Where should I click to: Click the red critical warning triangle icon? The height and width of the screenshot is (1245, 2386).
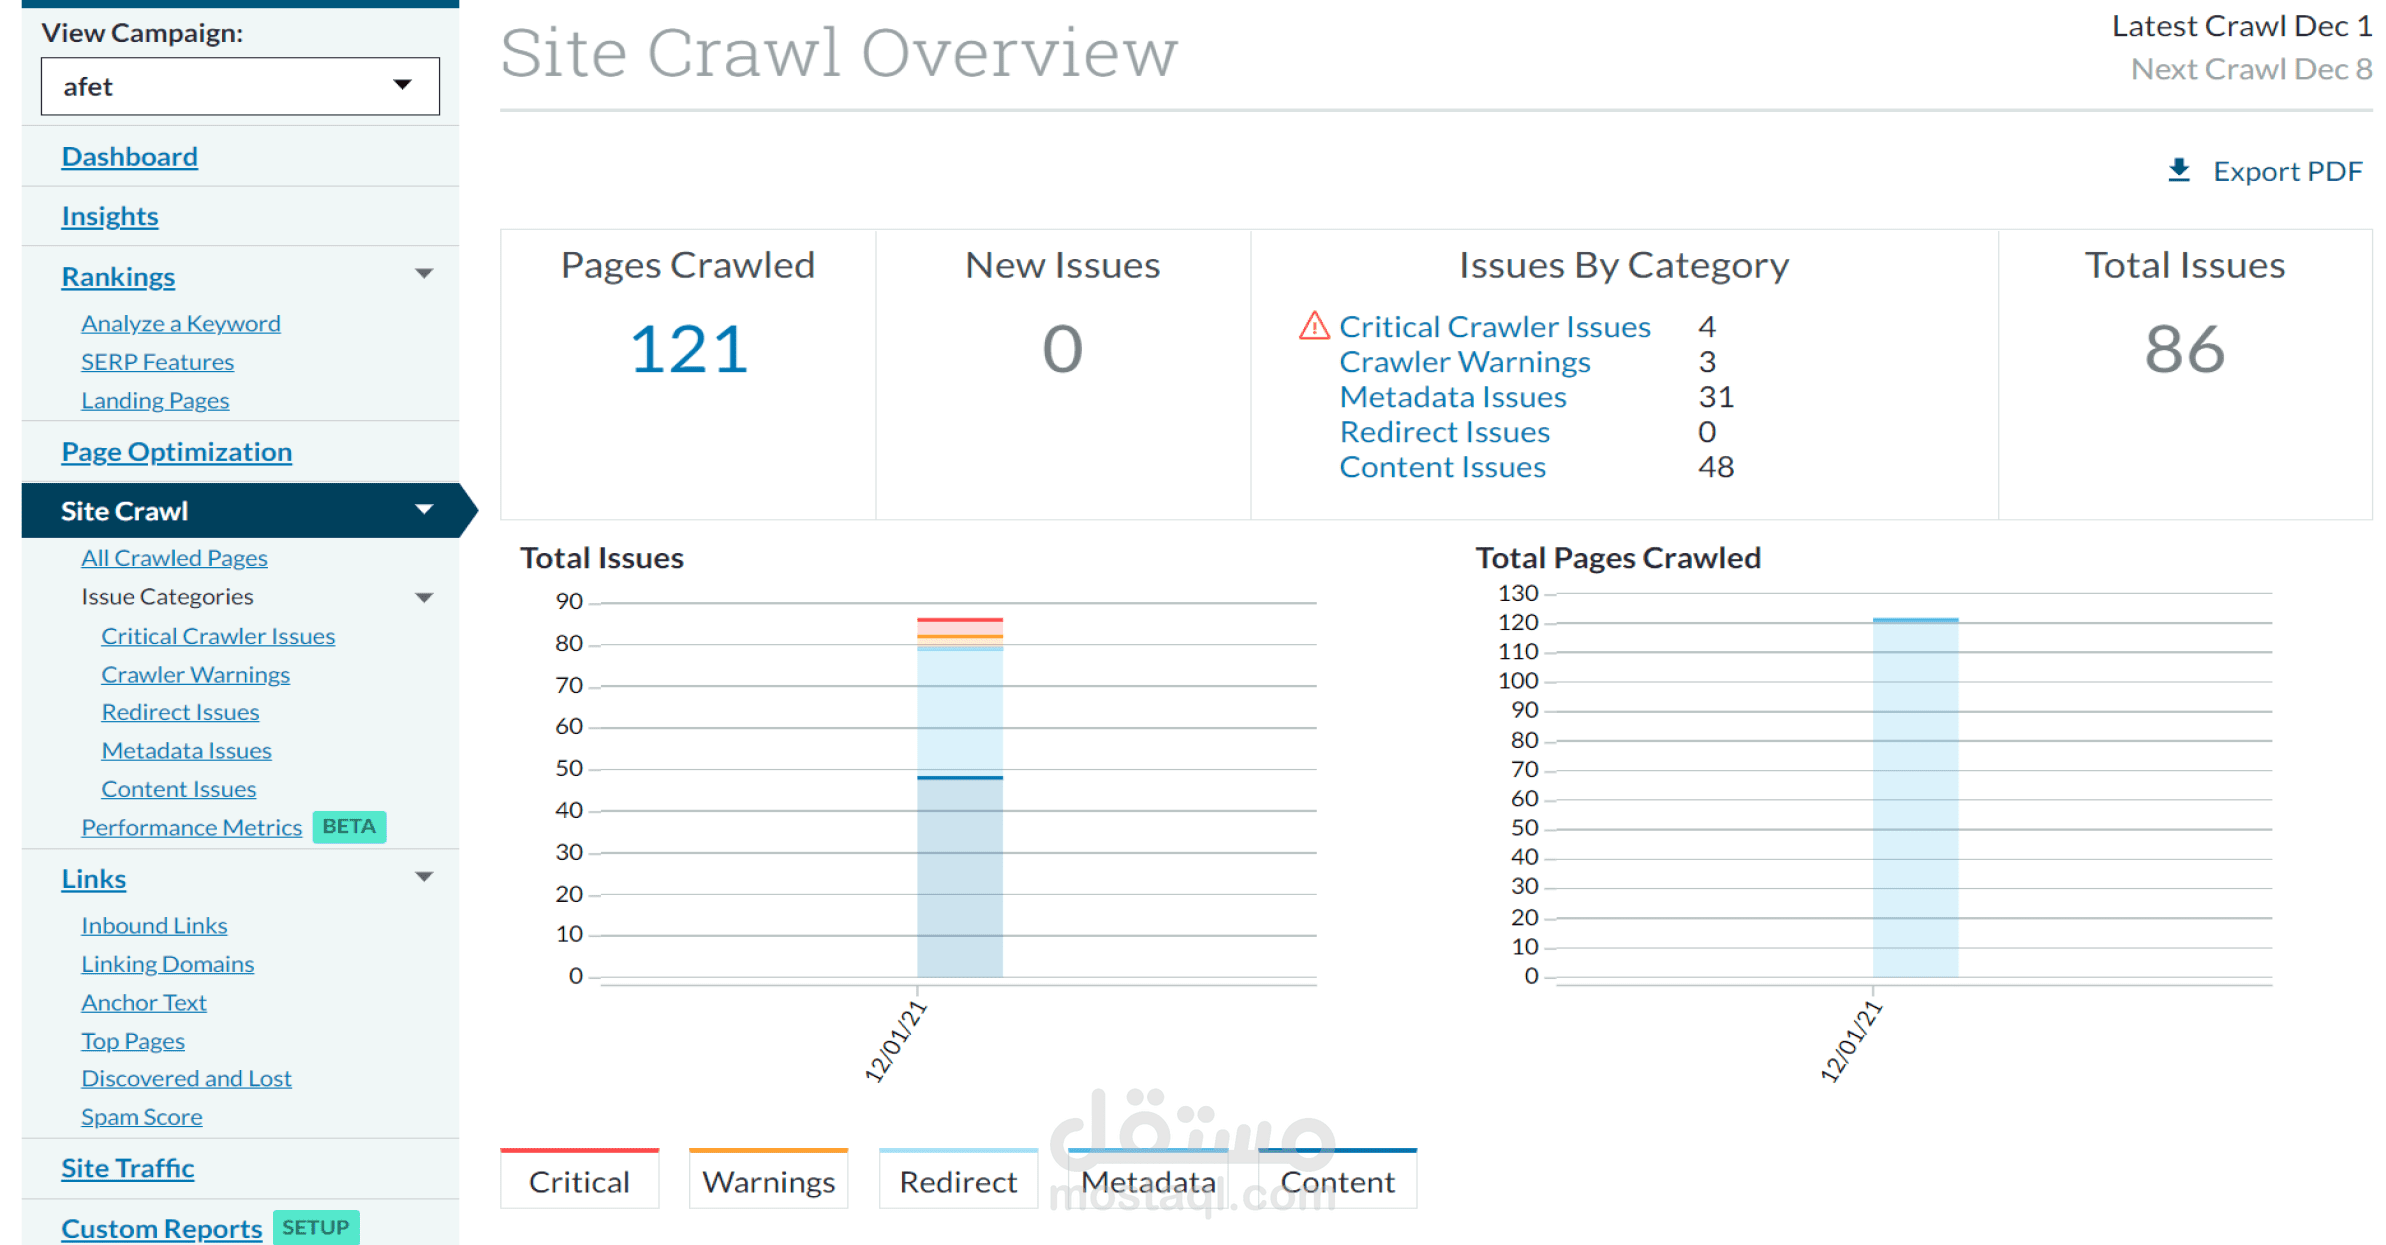[1313, 326]
